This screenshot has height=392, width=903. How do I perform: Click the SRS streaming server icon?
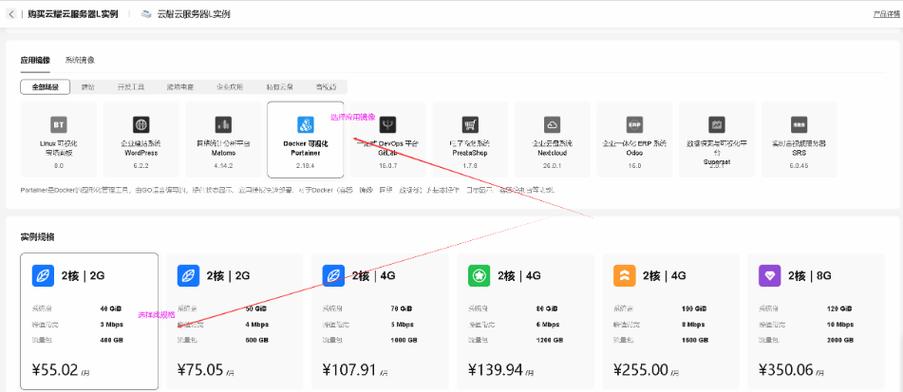799,125
